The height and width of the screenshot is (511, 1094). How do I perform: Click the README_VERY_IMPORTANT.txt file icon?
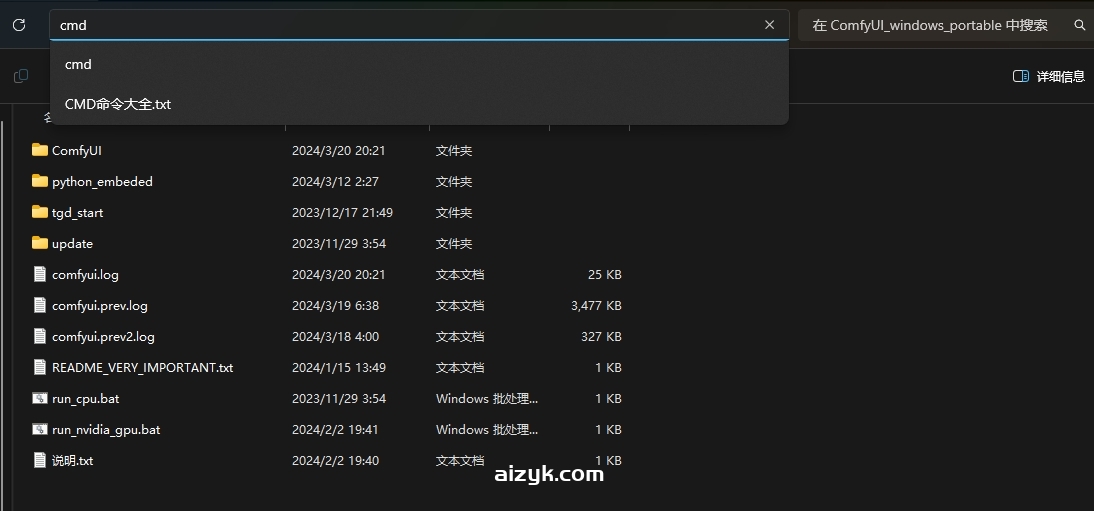[40, 367]
